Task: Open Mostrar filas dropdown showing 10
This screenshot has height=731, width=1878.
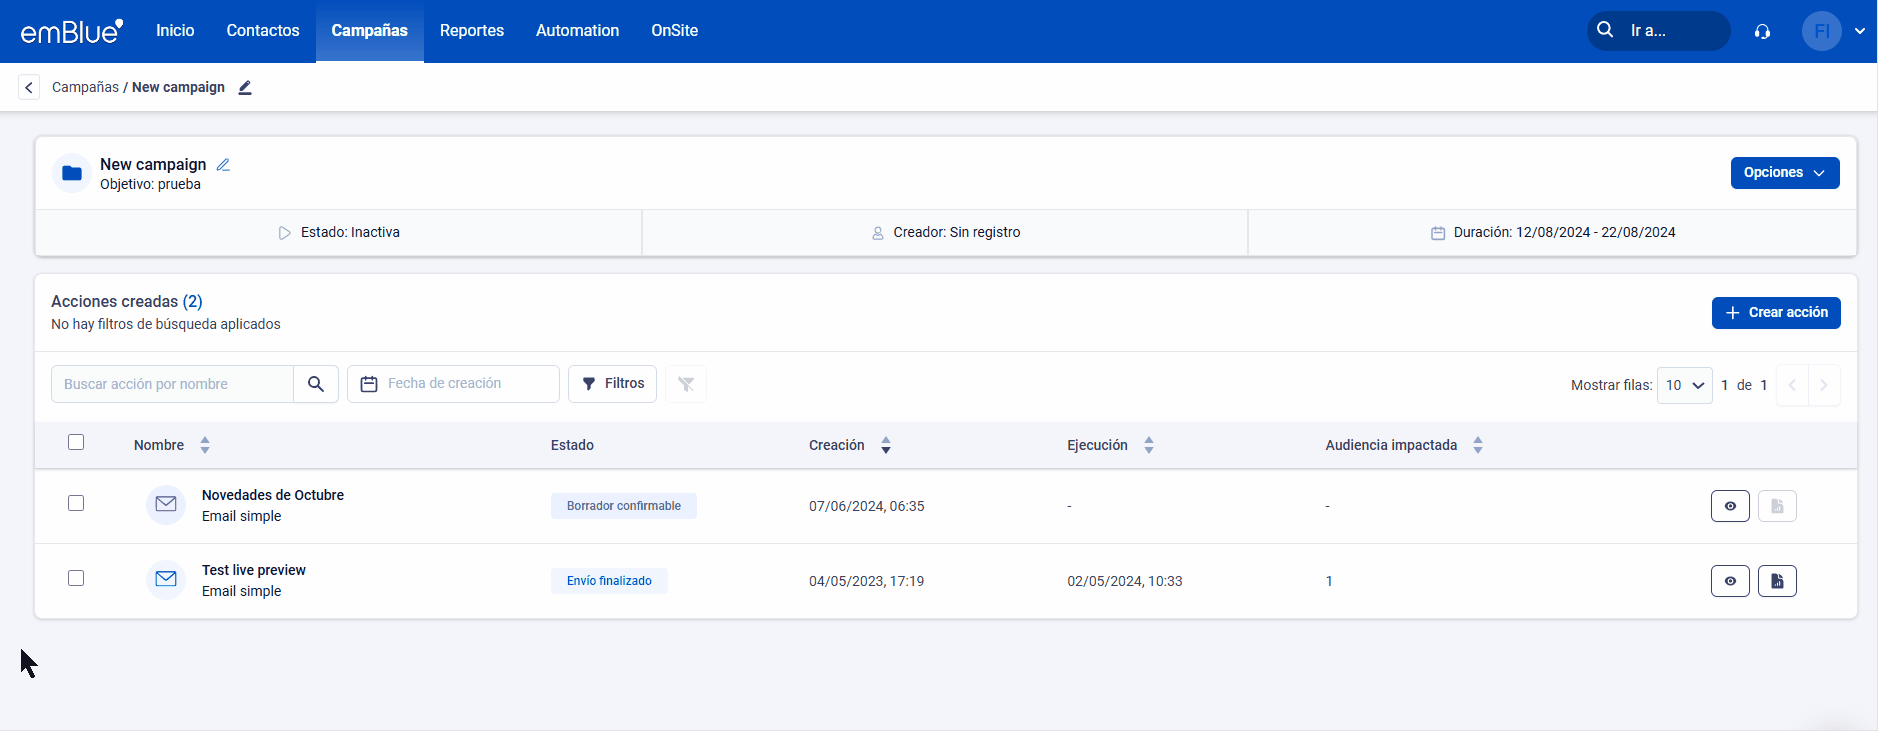Action: [1685, 385]
